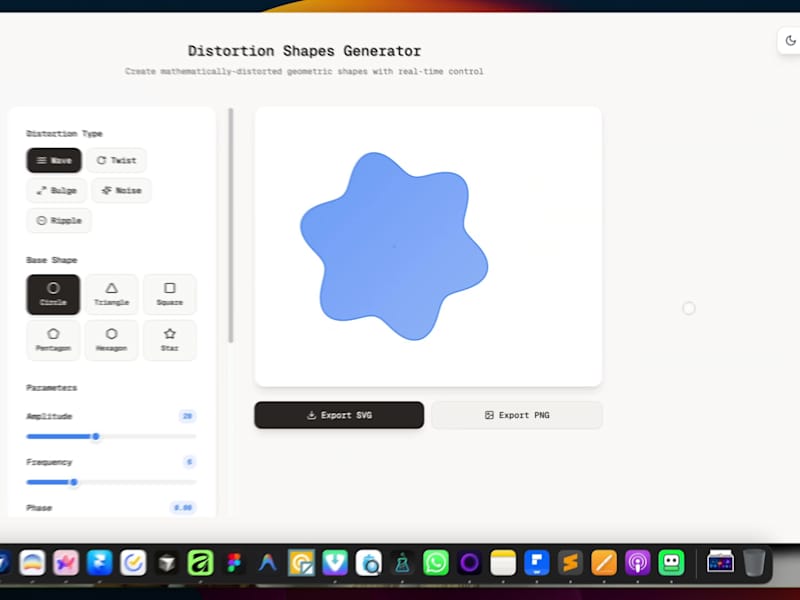Open the blue letter 'A' app in the dock
This screenshot has width=800, height=600.
(x=267, y=563)
